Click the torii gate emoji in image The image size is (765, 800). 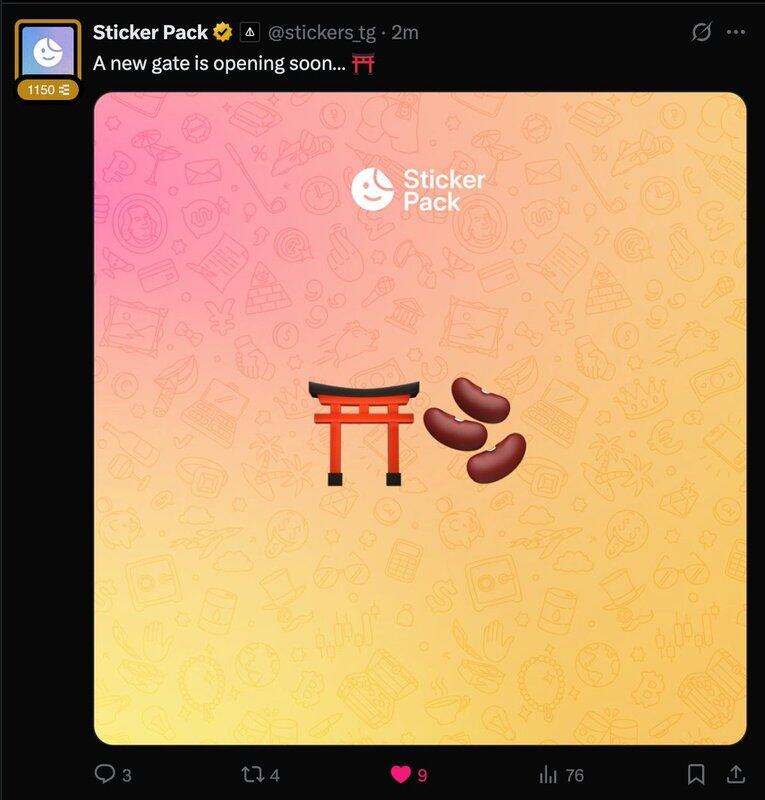click(x=364, y=433)
